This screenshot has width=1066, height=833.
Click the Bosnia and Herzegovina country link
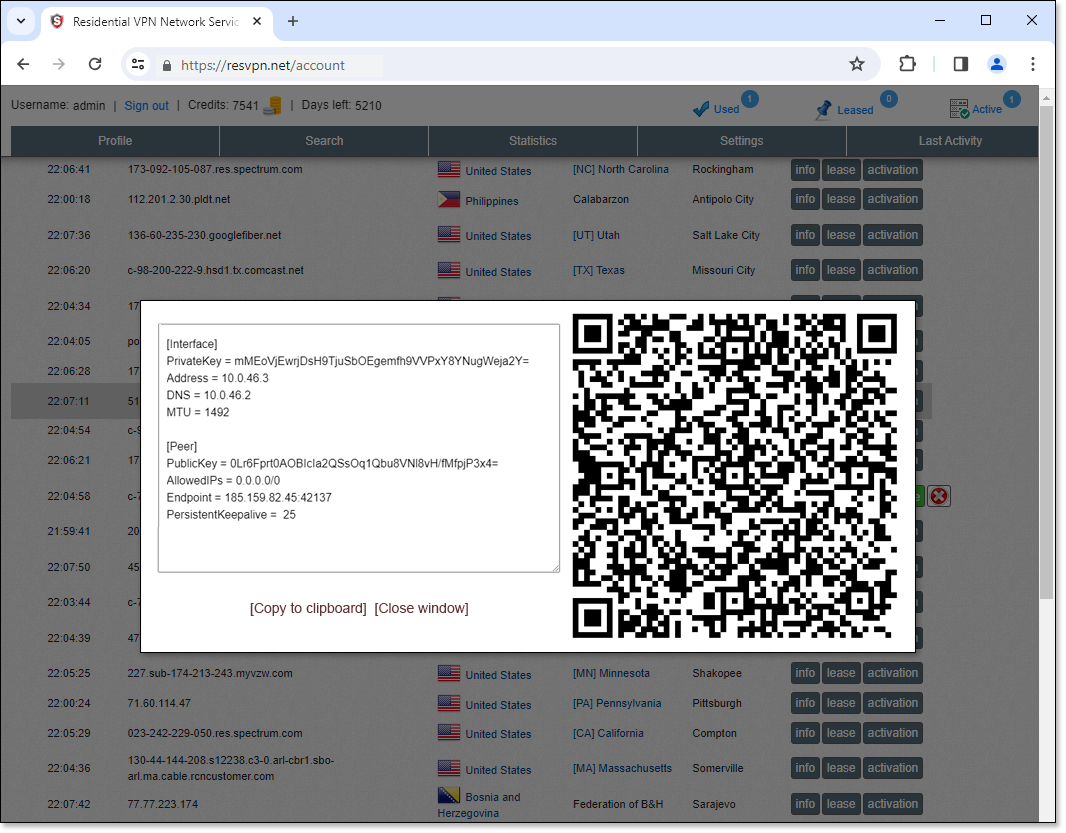click(479, 804)
